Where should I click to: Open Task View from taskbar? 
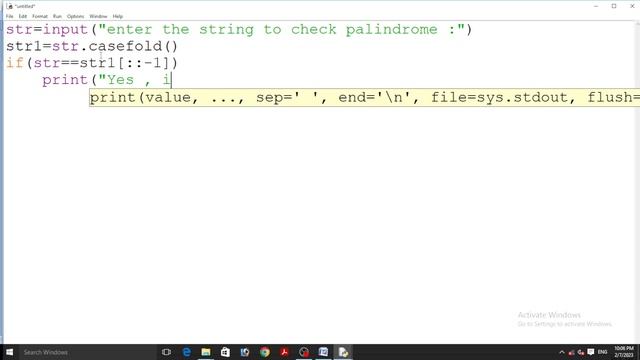click(x=166, y=352)
